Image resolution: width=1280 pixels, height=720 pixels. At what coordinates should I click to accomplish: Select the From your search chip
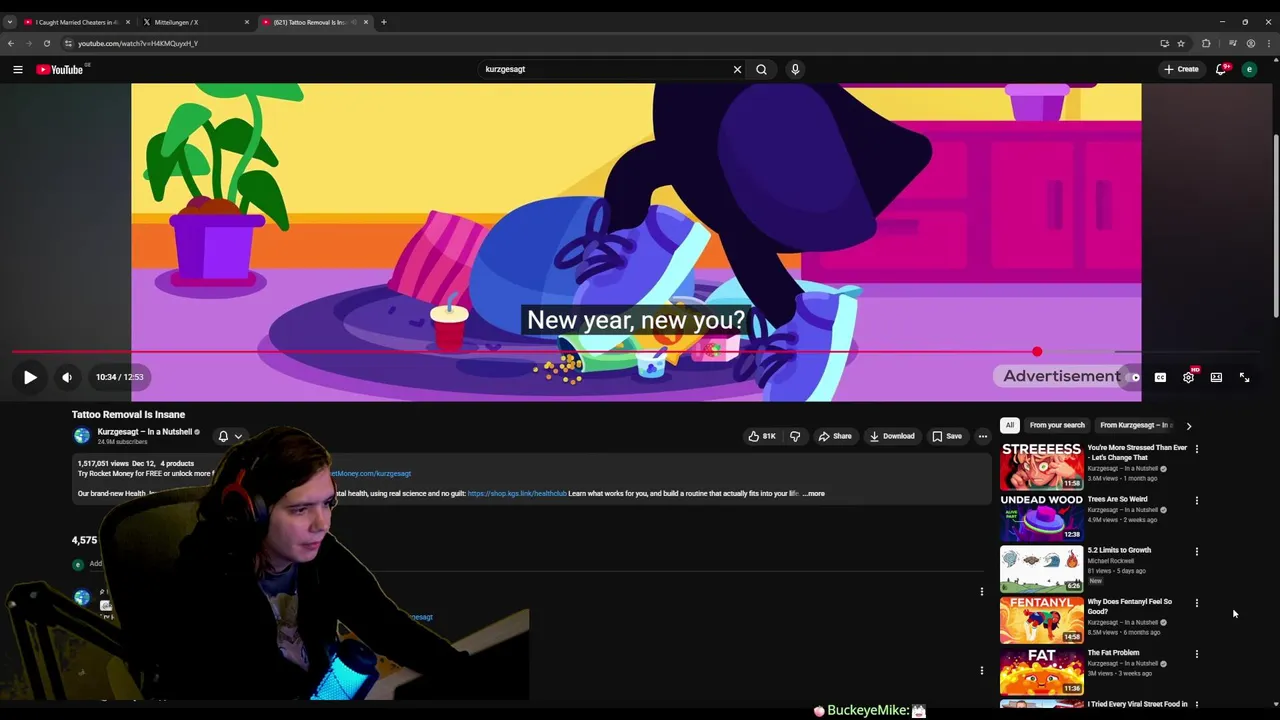point(1057,425)
